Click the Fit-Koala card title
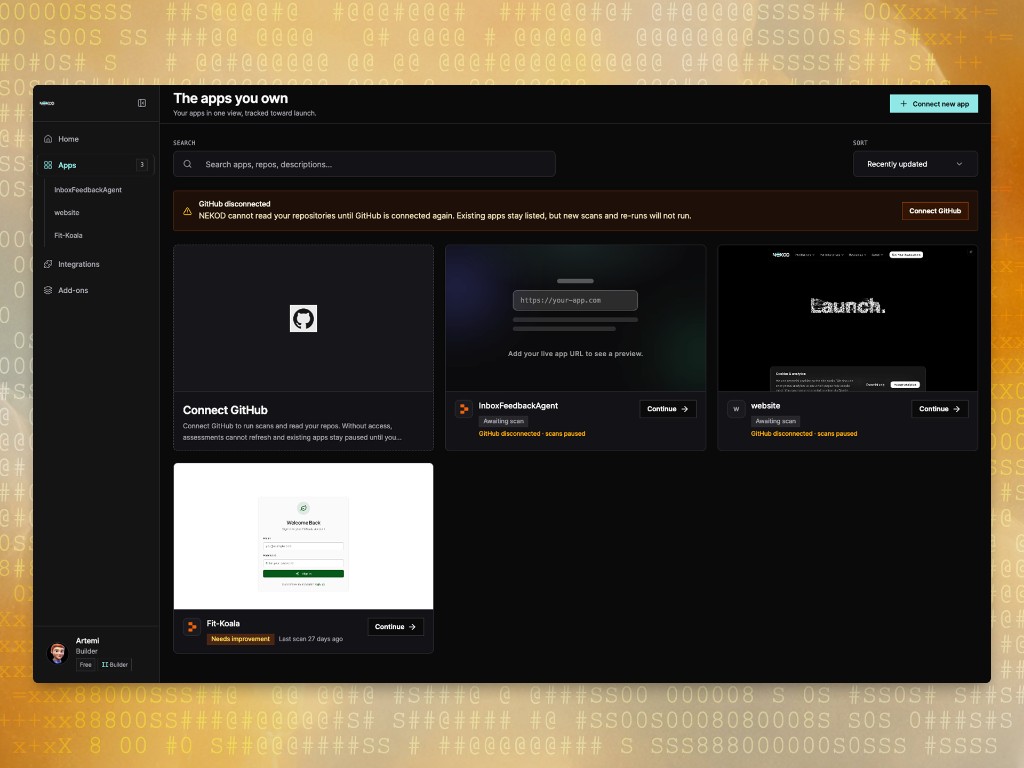 pyautogui.click(x=223, y=624)
